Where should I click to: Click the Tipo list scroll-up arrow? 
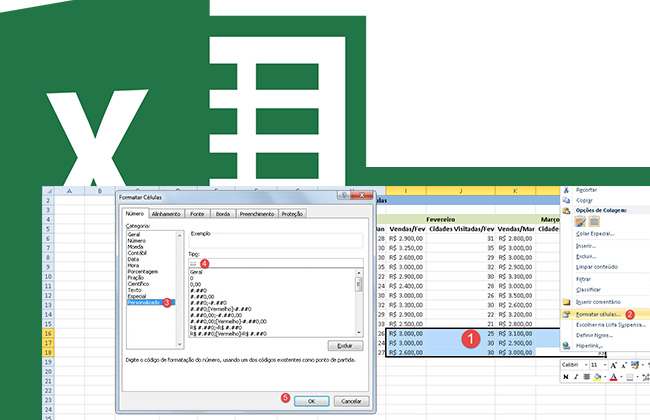(x=359, y=273)
